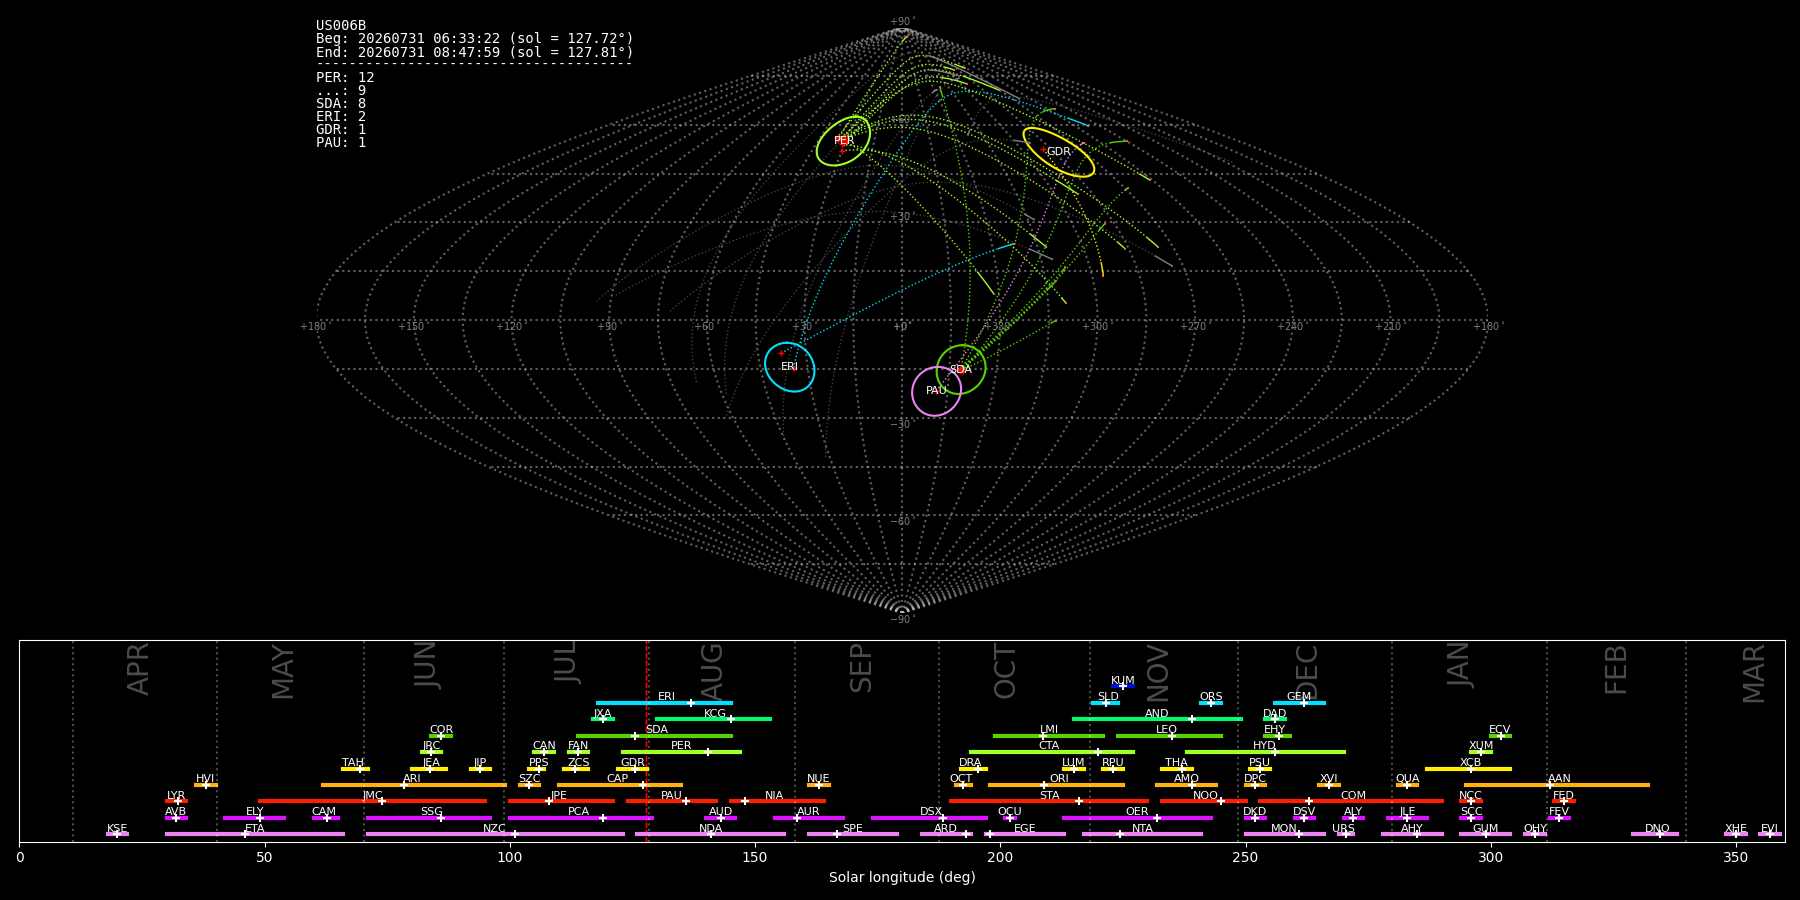Image resolution: width=1800 pixels, height=900 pixels.
Task: Select the red STA shower bar
Action: coord(1049,801)
